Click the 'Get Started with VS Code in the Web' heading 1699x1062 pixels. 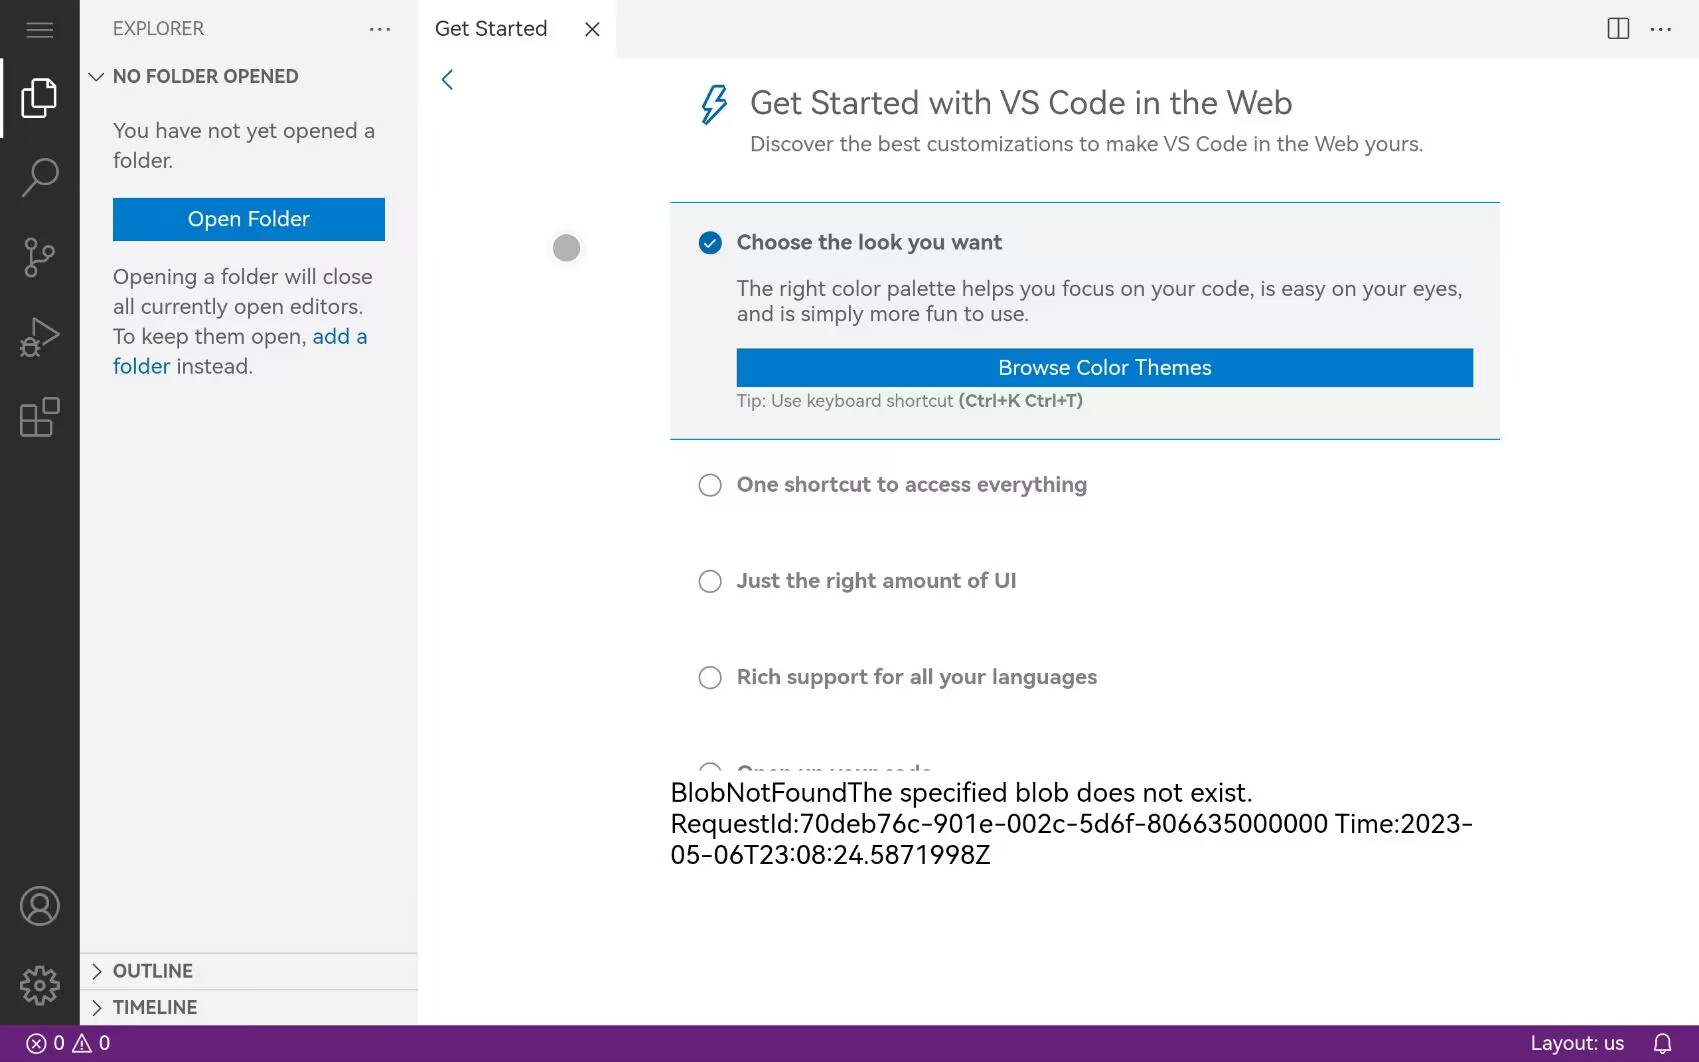tap(1021, 103)
